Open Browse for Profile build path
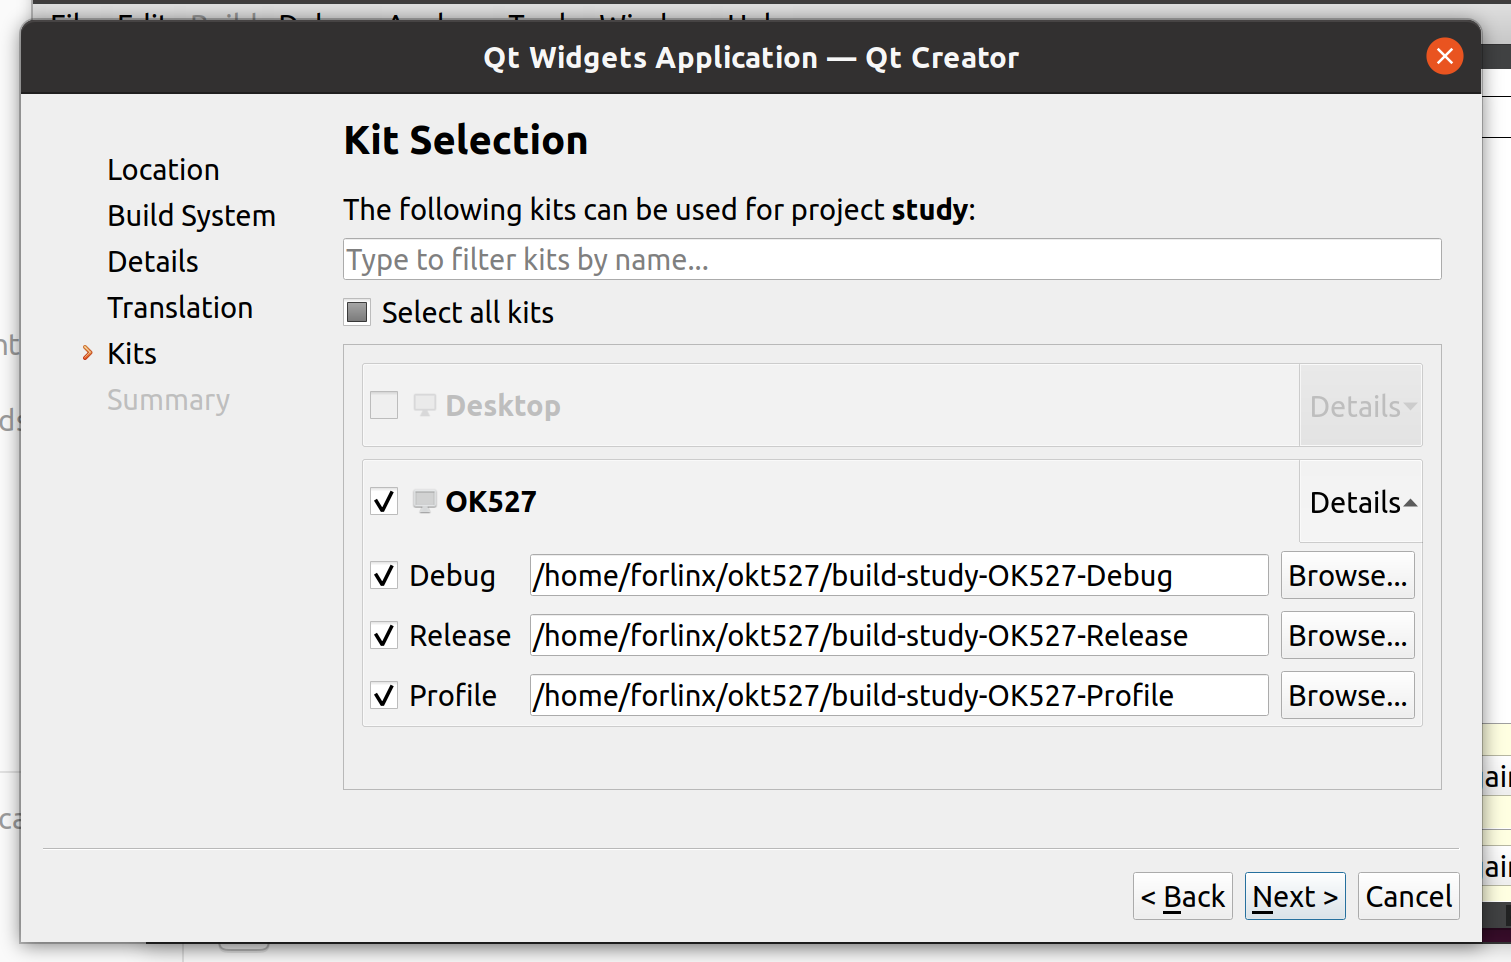1511x962 pixels. (x=1347, y=696)
